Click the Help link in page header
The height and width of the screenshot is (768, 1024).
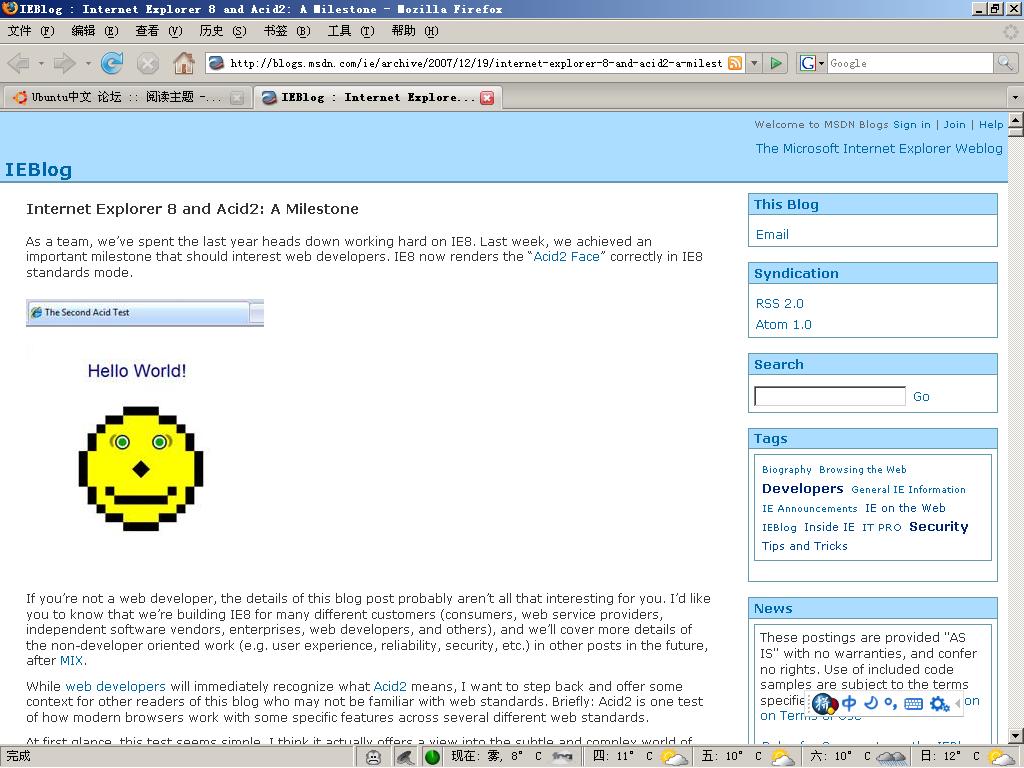(991, 124)
